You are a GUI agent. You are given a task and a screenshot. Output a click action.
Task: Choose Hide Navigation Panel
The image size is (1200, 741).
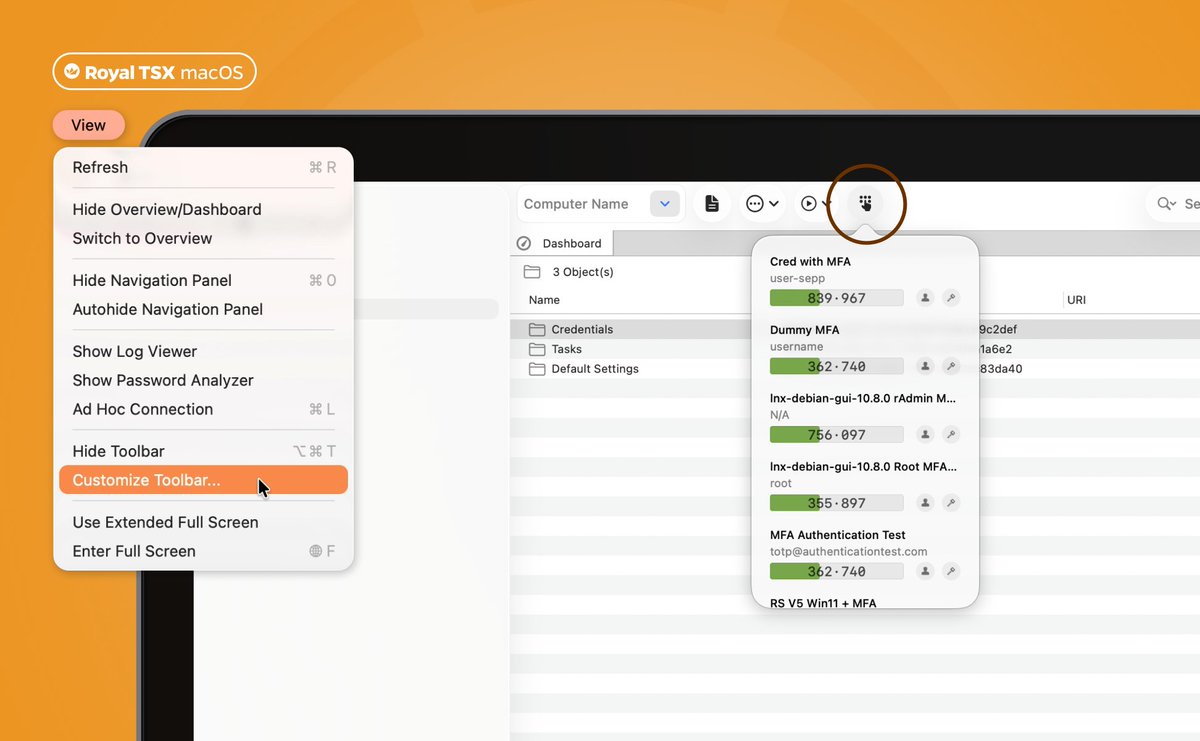coord(203,280)
